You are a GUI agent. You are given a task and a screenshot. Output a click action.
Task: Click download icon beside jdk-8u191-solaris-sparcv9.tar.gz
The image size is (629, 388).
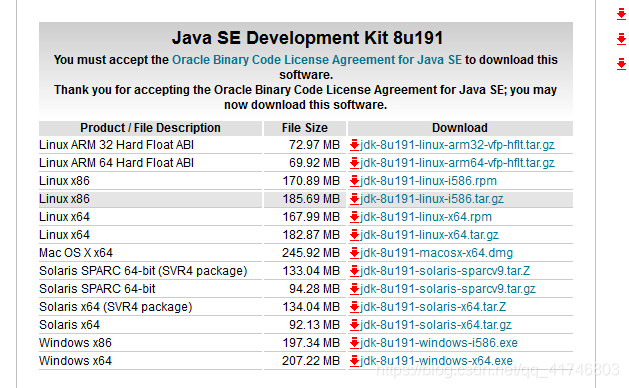point(354,289)
